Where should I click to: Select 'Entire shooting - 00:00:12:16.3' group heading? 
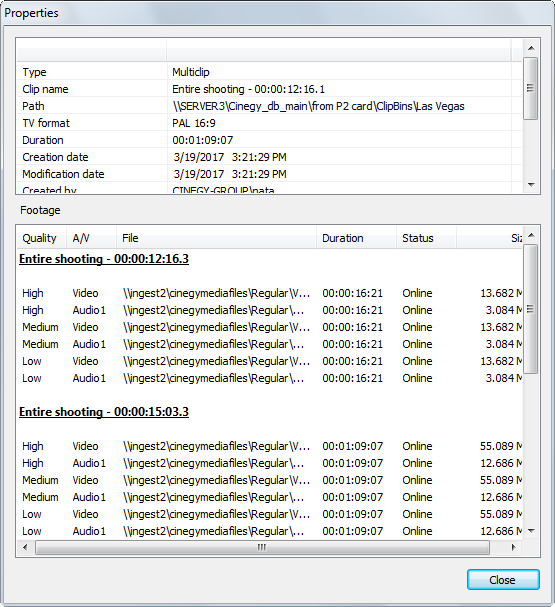pyautogui.click(x=104, y=259)
